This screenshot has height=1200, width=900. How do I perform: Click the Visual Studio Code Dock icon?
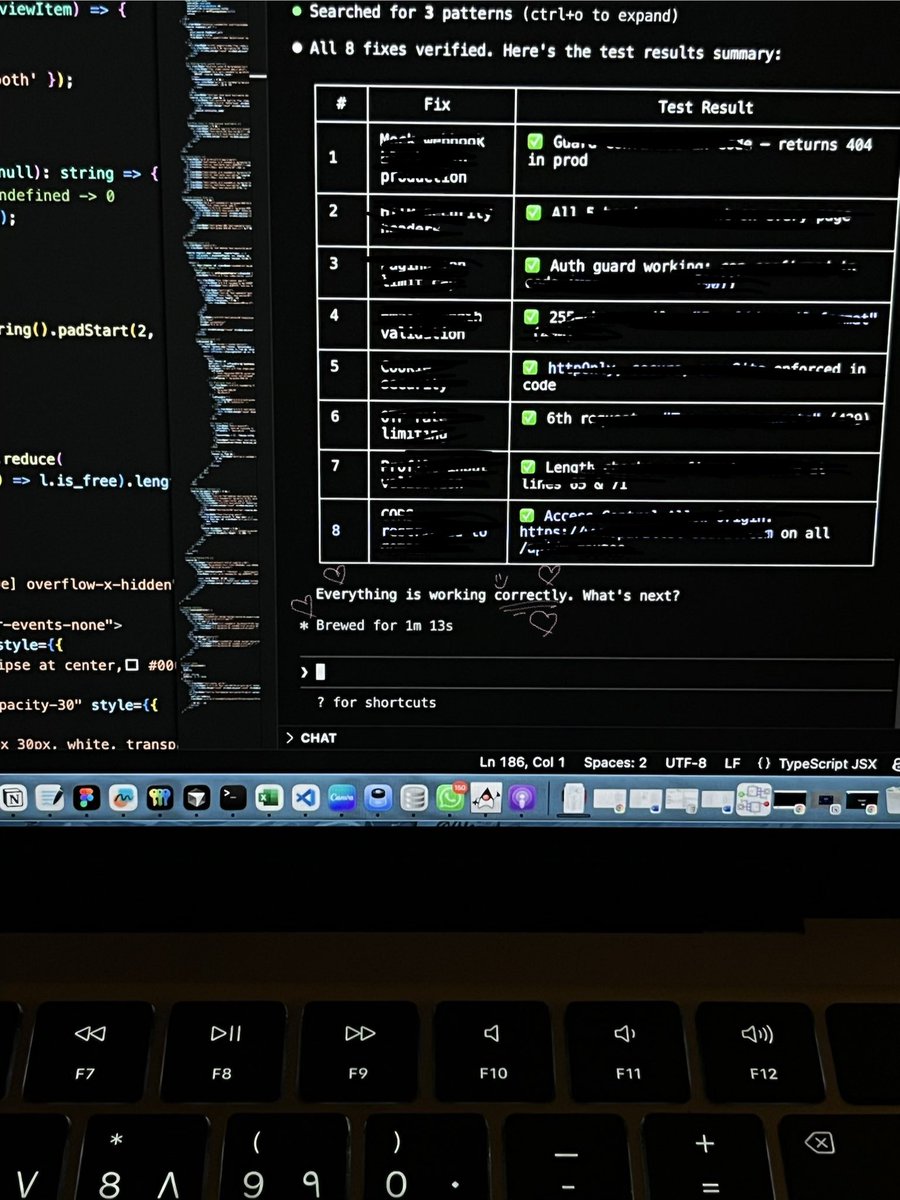(305, 797)
